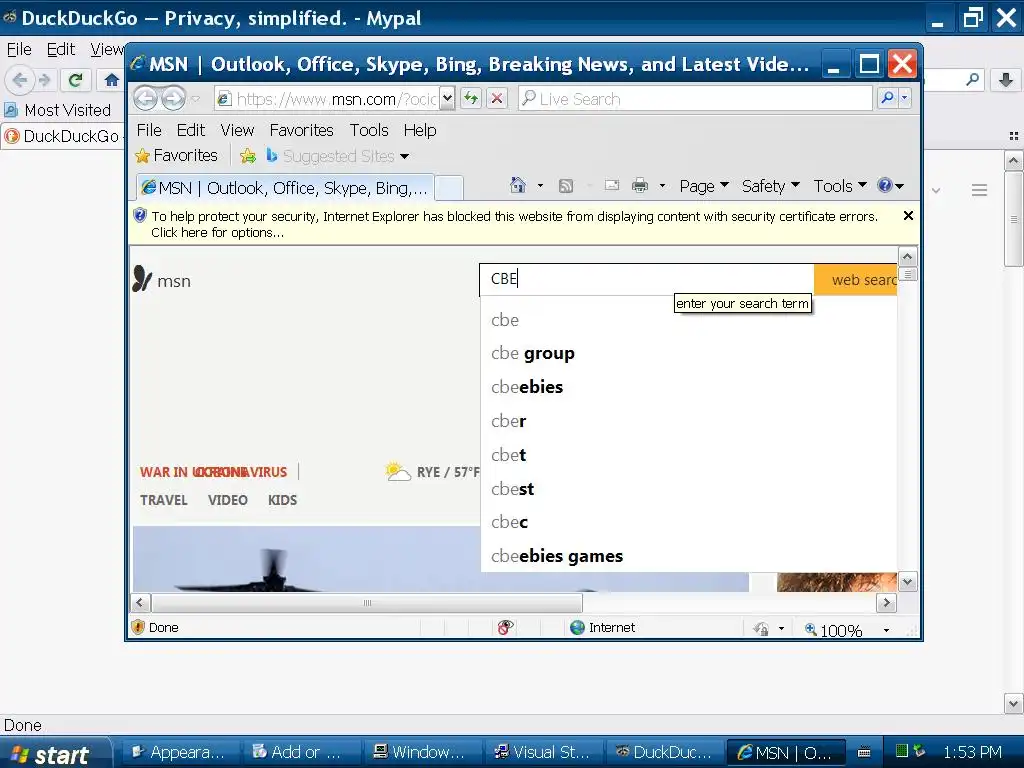Click the security information bar message
This screenshot has width=1024, height=768.
pyautogui.click(x=514, y=224)
